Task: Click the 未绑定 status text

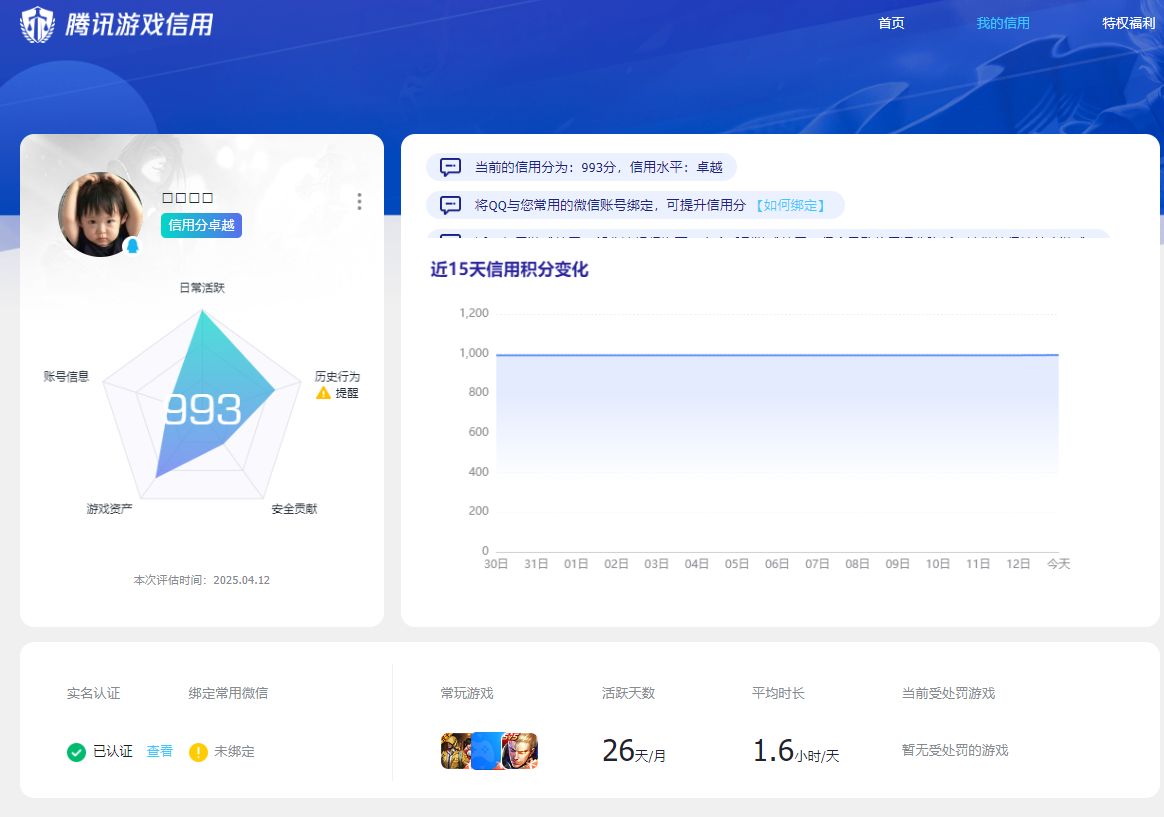Action: [x=235, y=751]
